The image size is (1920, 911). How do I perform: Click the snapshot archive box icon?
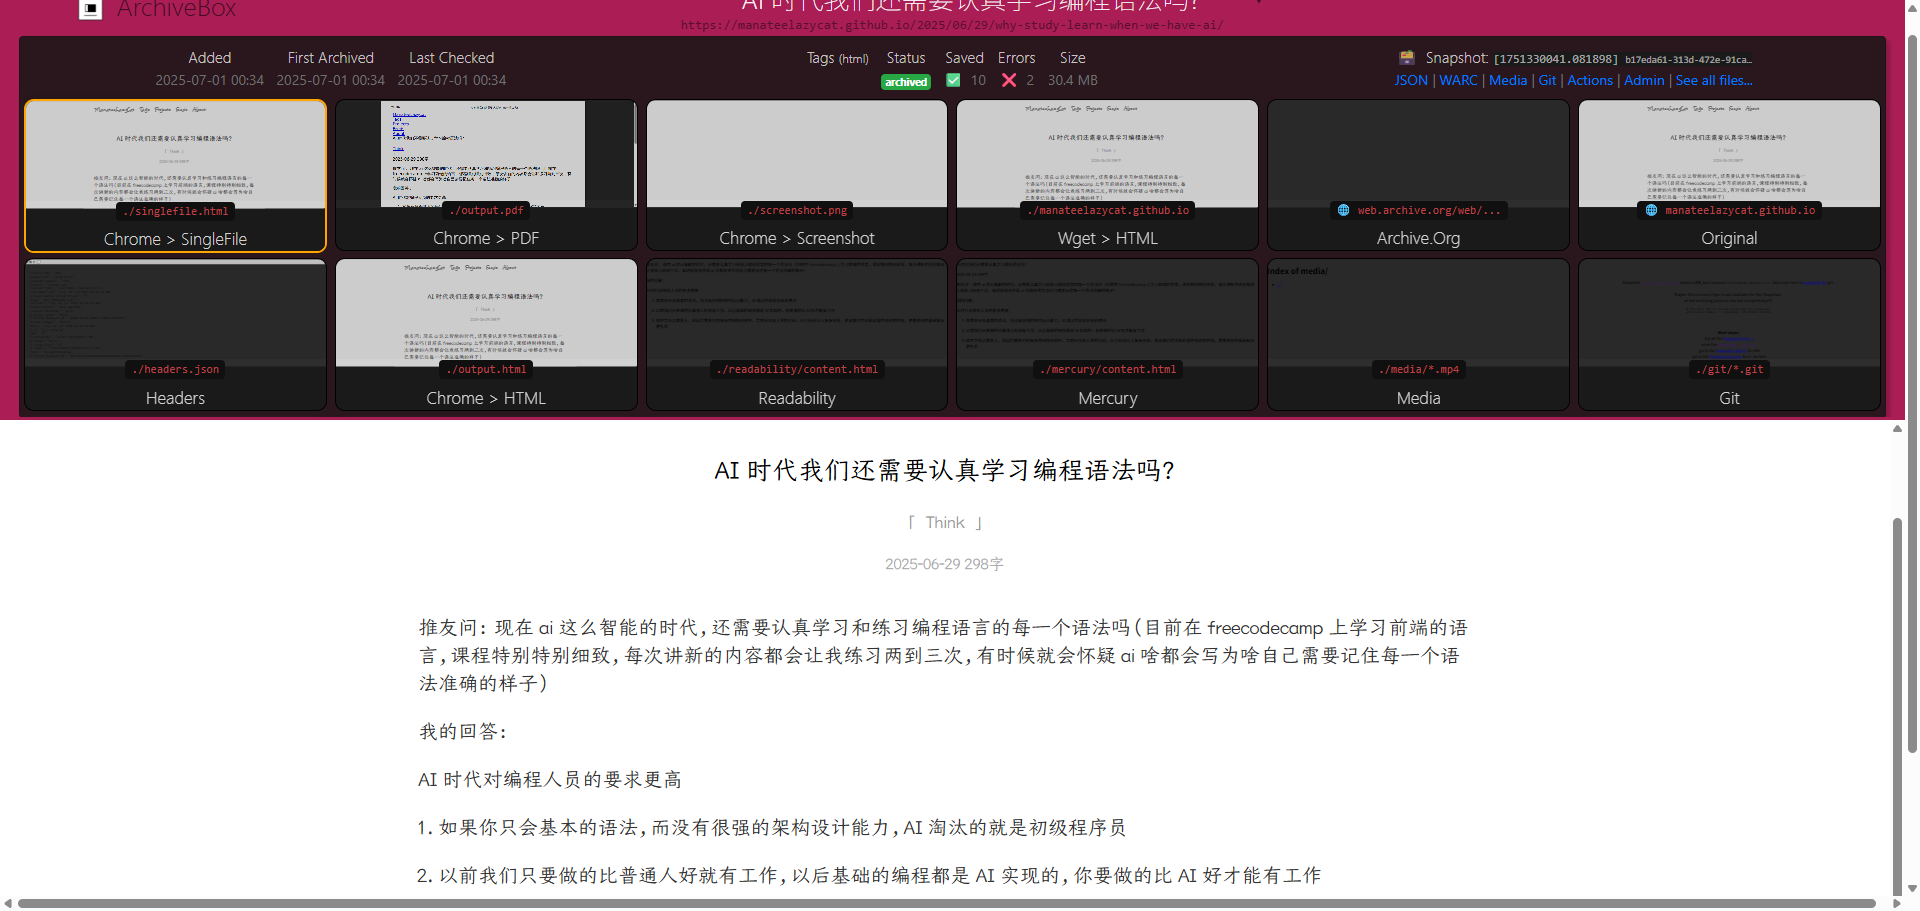pyautogui.click(x=1407, y=58)
